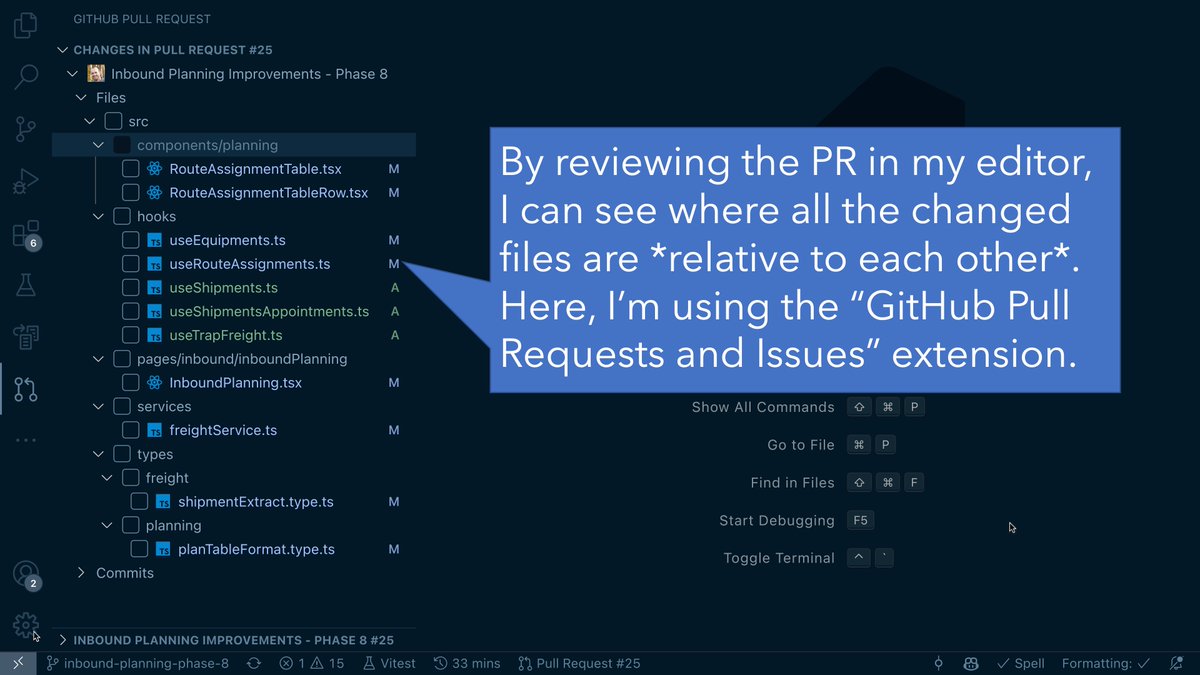1200x675 pixels.
Task: Select the freight folder under types
Action: [x=167, y=478]
